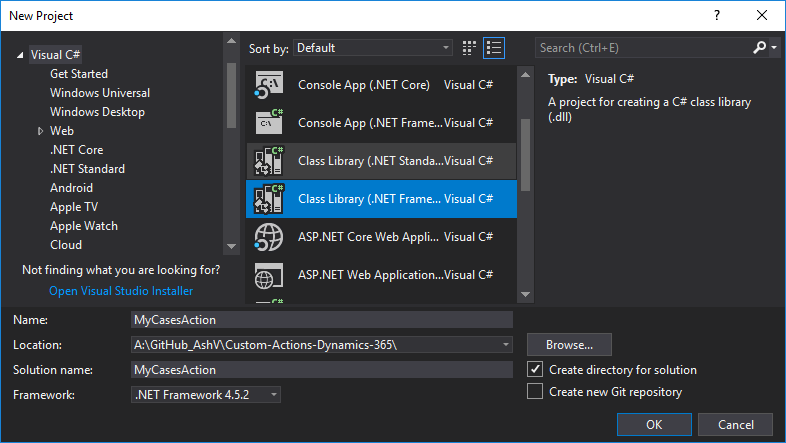Click the Cancel button

click(735, 424)
